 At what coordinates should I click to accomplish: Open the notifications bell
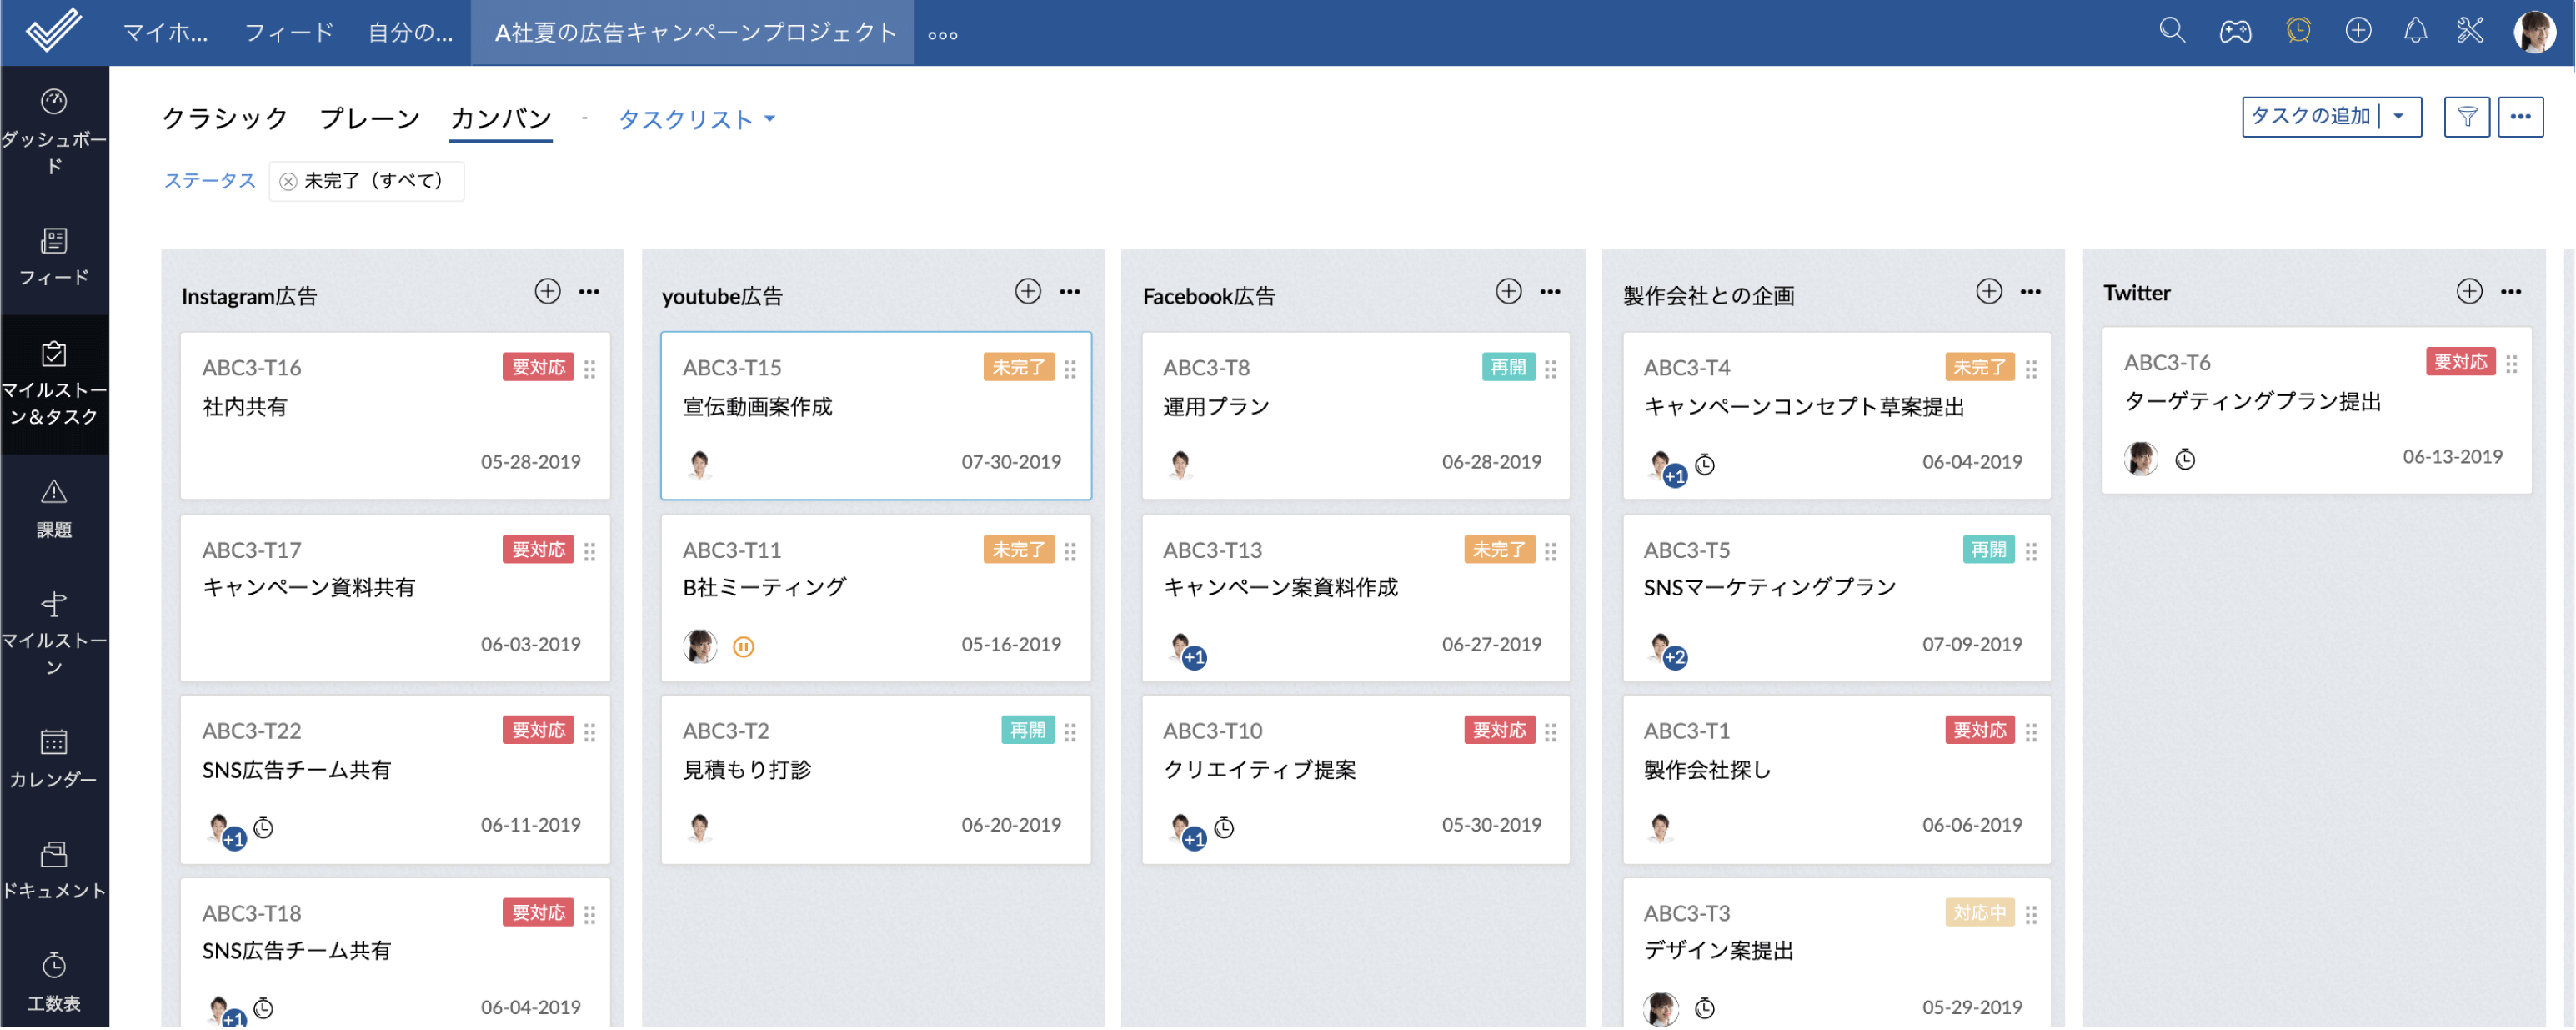2415,31
